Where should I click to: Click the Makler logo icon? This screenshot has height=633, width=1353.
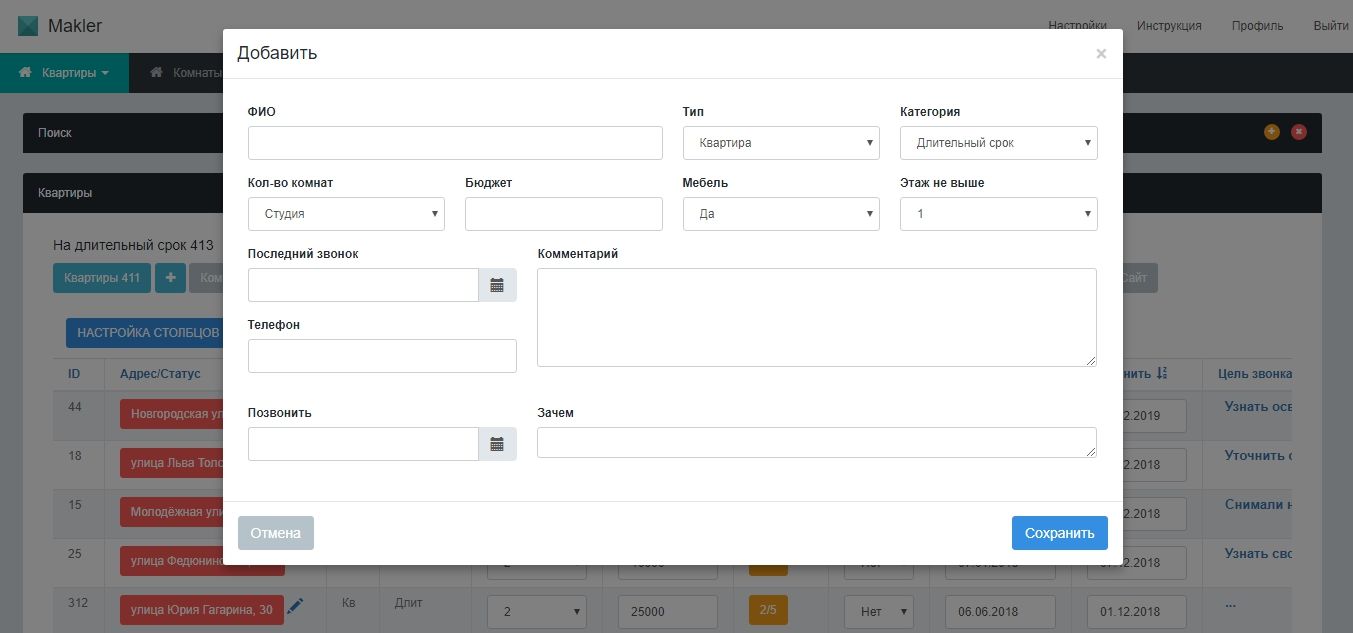(28, 26)
